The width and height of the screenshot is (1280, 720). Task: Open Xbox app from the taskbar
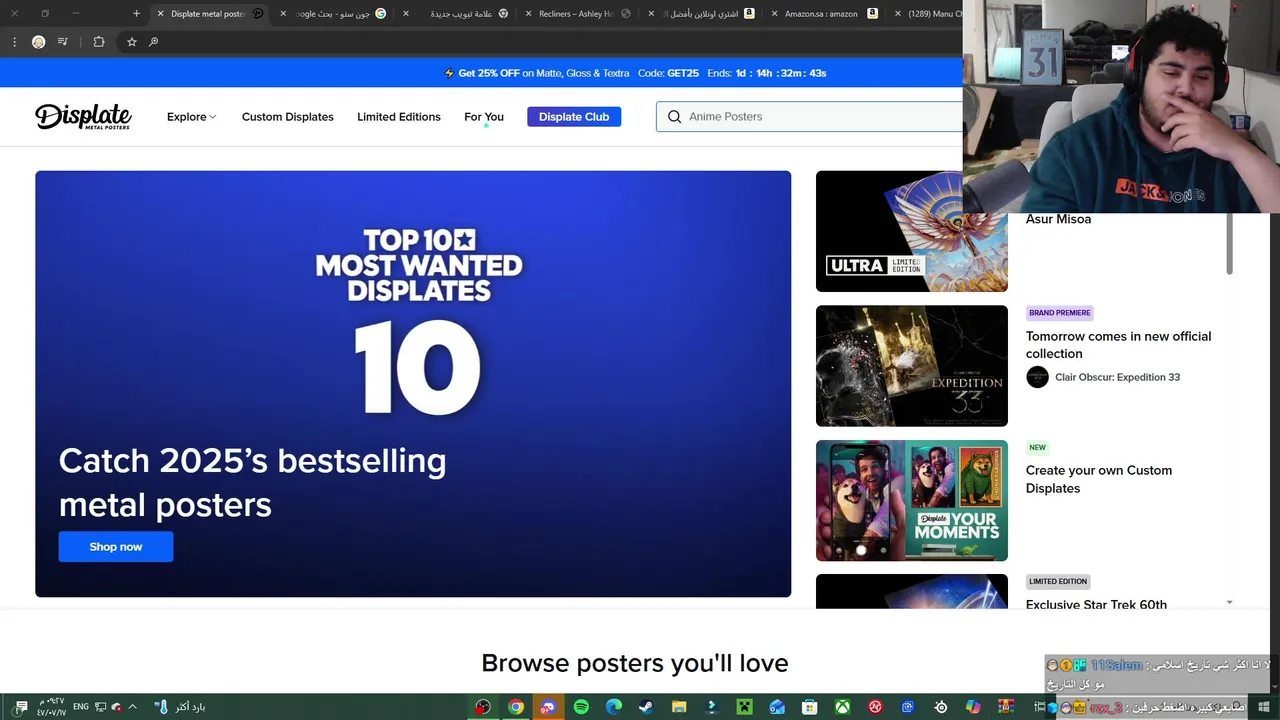tap(843, 707)
